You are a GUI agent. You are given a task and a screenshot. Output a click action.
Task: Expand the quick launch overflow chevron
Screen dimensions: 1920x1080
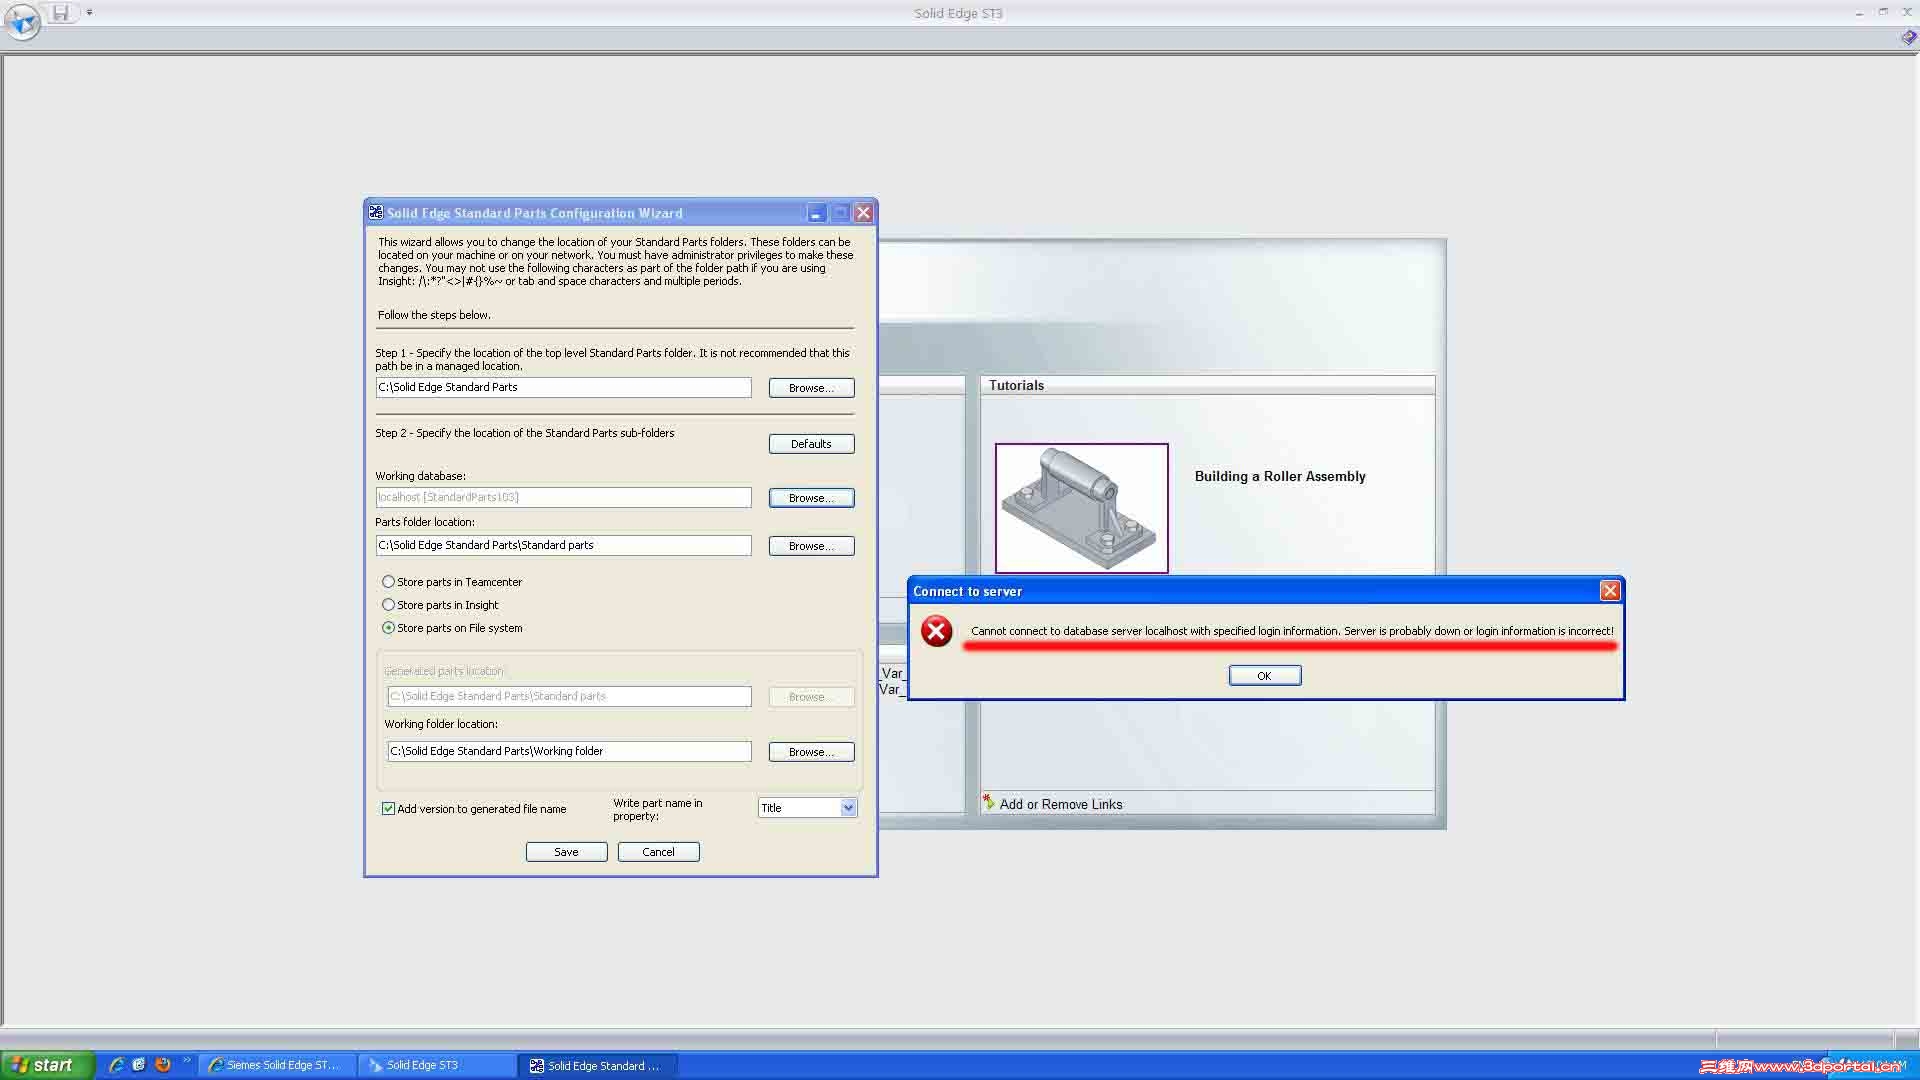(x=186, y=1061)
